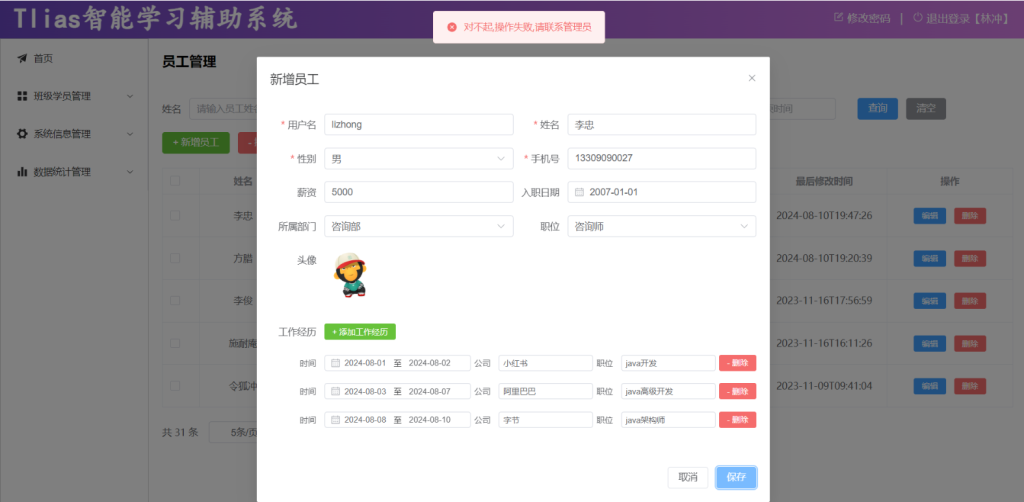Click the gear icon beside 系统信息管理
This screenshot has height=502, width=1024.
[x=22, y=134]
